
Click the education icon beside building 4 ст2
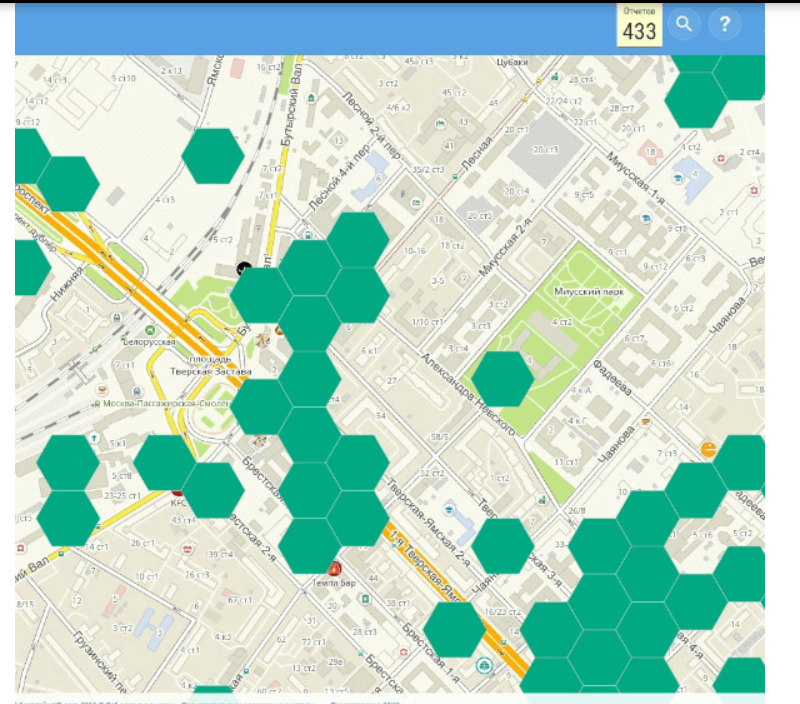click(x=678, y=178)
